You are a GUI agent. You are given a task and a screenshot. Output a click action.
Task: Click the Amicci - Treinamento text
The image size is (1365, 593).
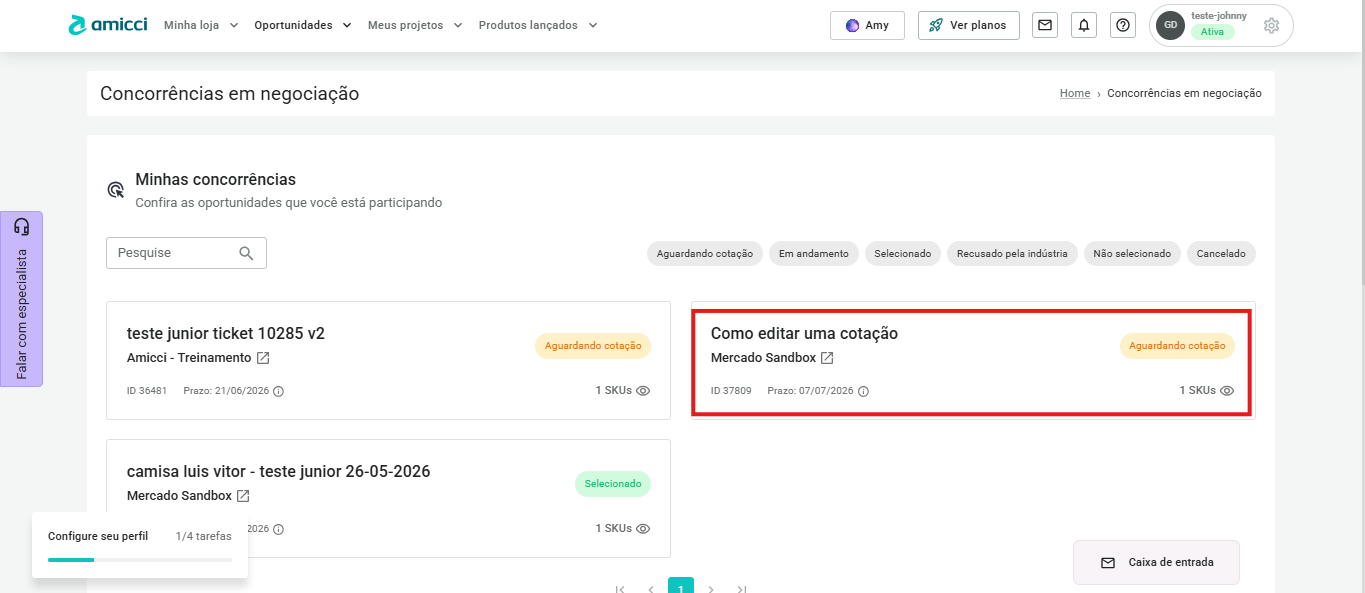(189, 358)
